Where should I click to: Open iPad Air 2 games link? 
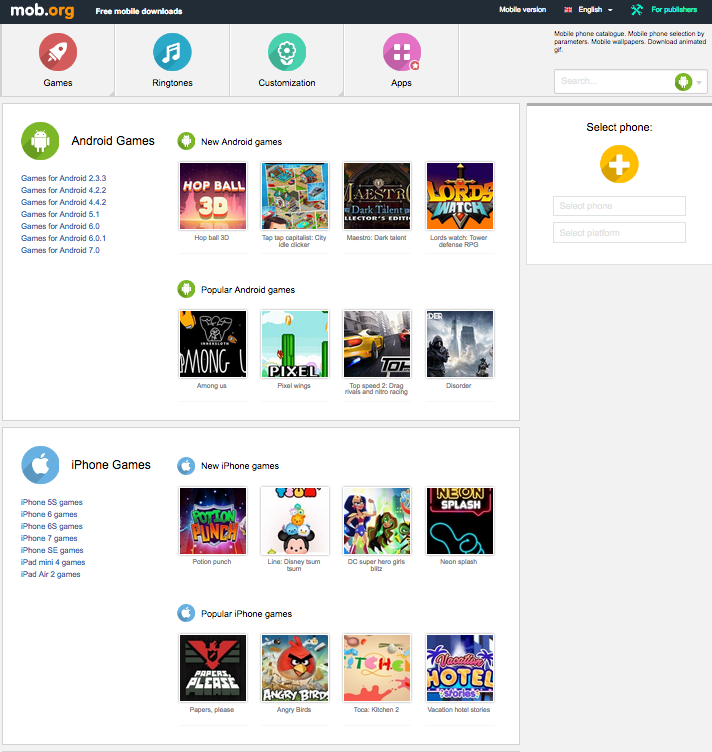[x=50, y=574]
